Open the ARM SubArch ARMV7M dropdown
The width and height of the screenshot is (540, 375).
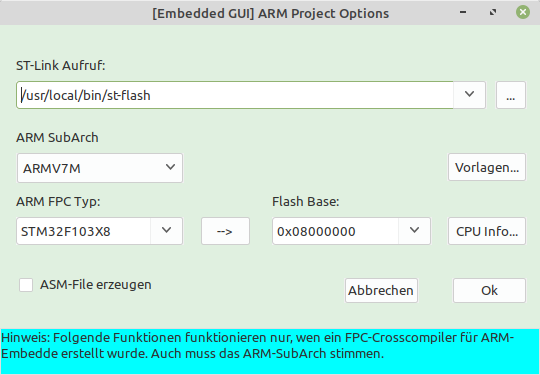(x=100, y=168)
